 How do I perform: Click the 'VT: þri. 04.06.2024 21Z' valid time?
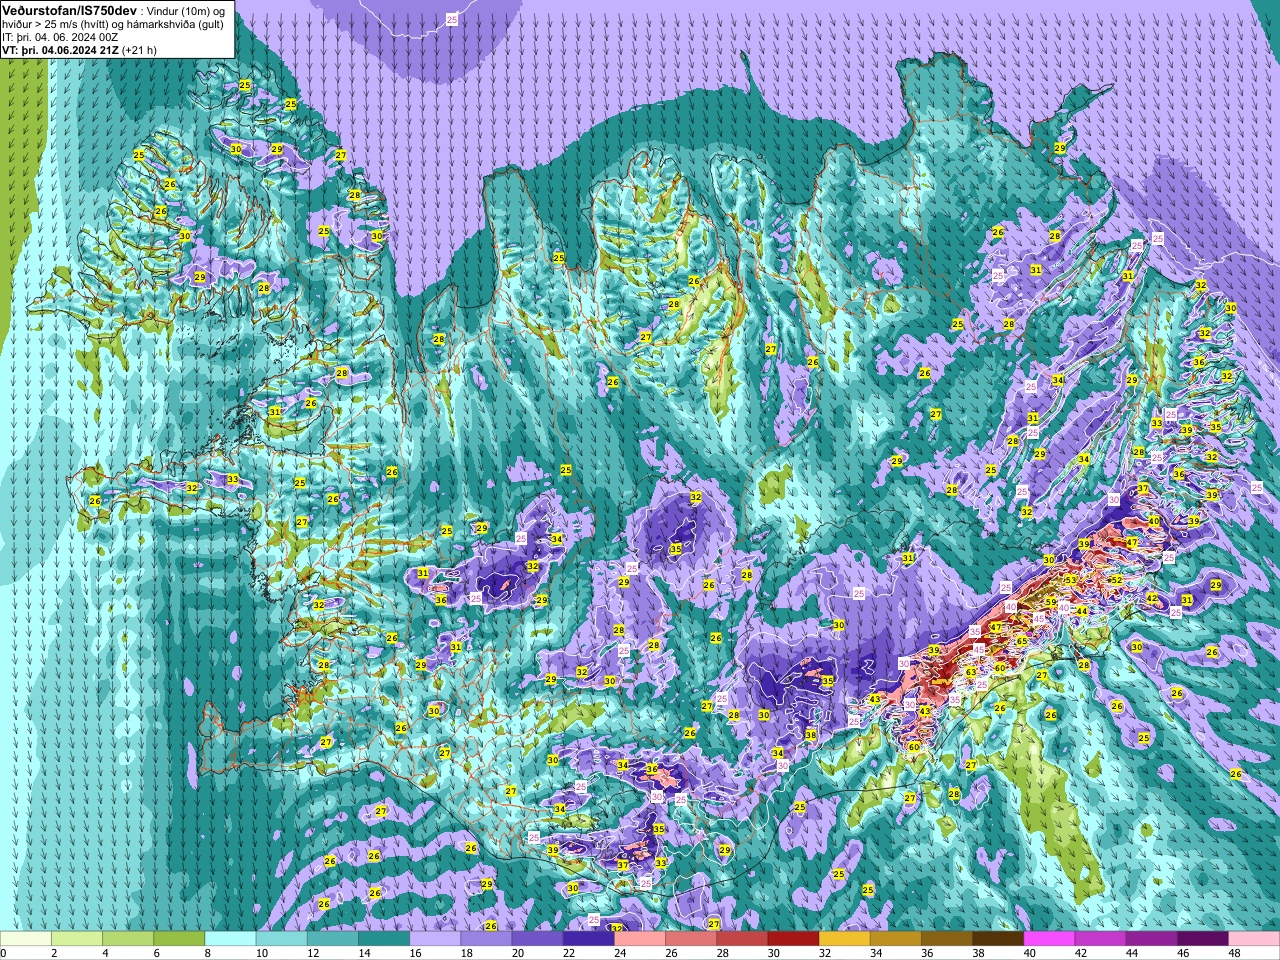[x=60, y=50]
